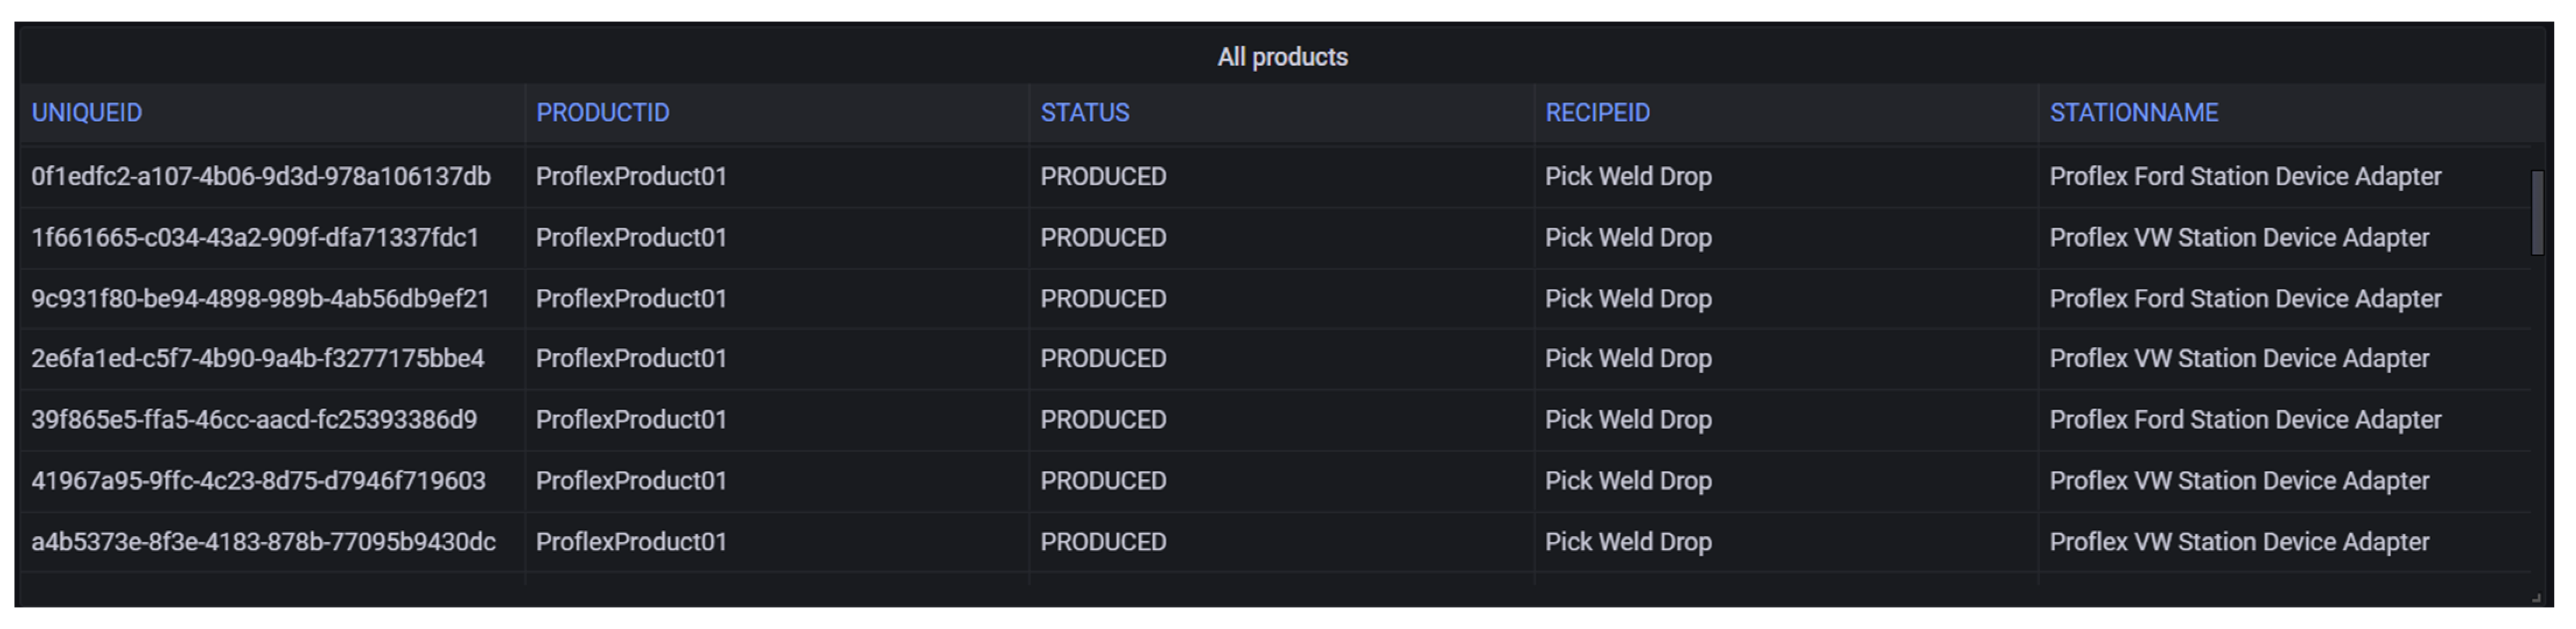Viewport: 2576px width, 629px height.
Task: Select unique ID cell starting with a4b5373e
Action: click(263, 542)
